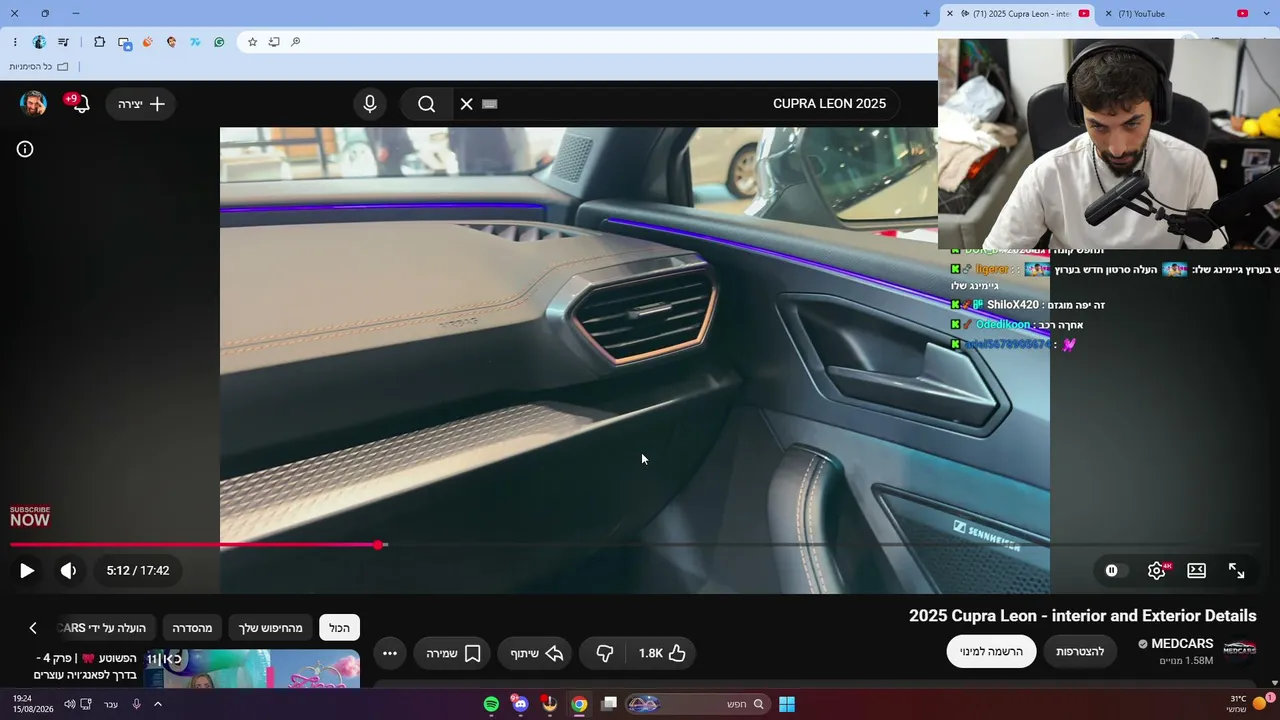Image resolution: width=1280 pixels, height=720 pixels.
Task: Open the MEDCARS channel logo
Action: tap(1239, 650)
